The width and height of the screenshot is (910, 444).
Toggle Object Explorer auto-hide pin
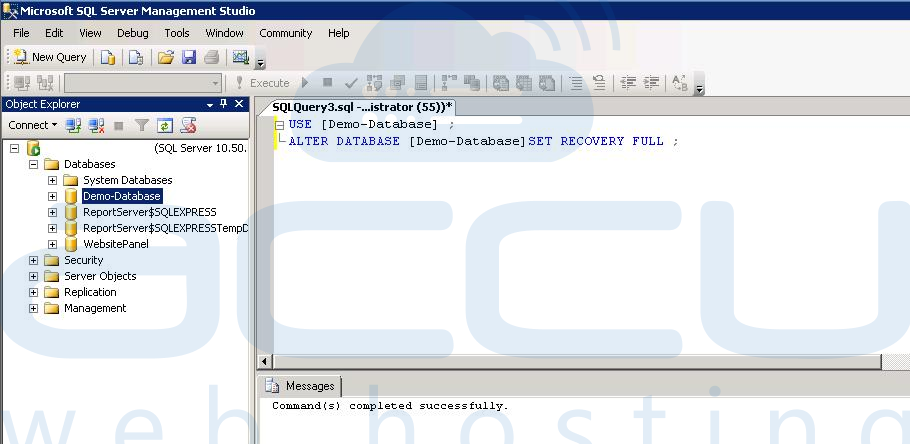pos(224,104)
